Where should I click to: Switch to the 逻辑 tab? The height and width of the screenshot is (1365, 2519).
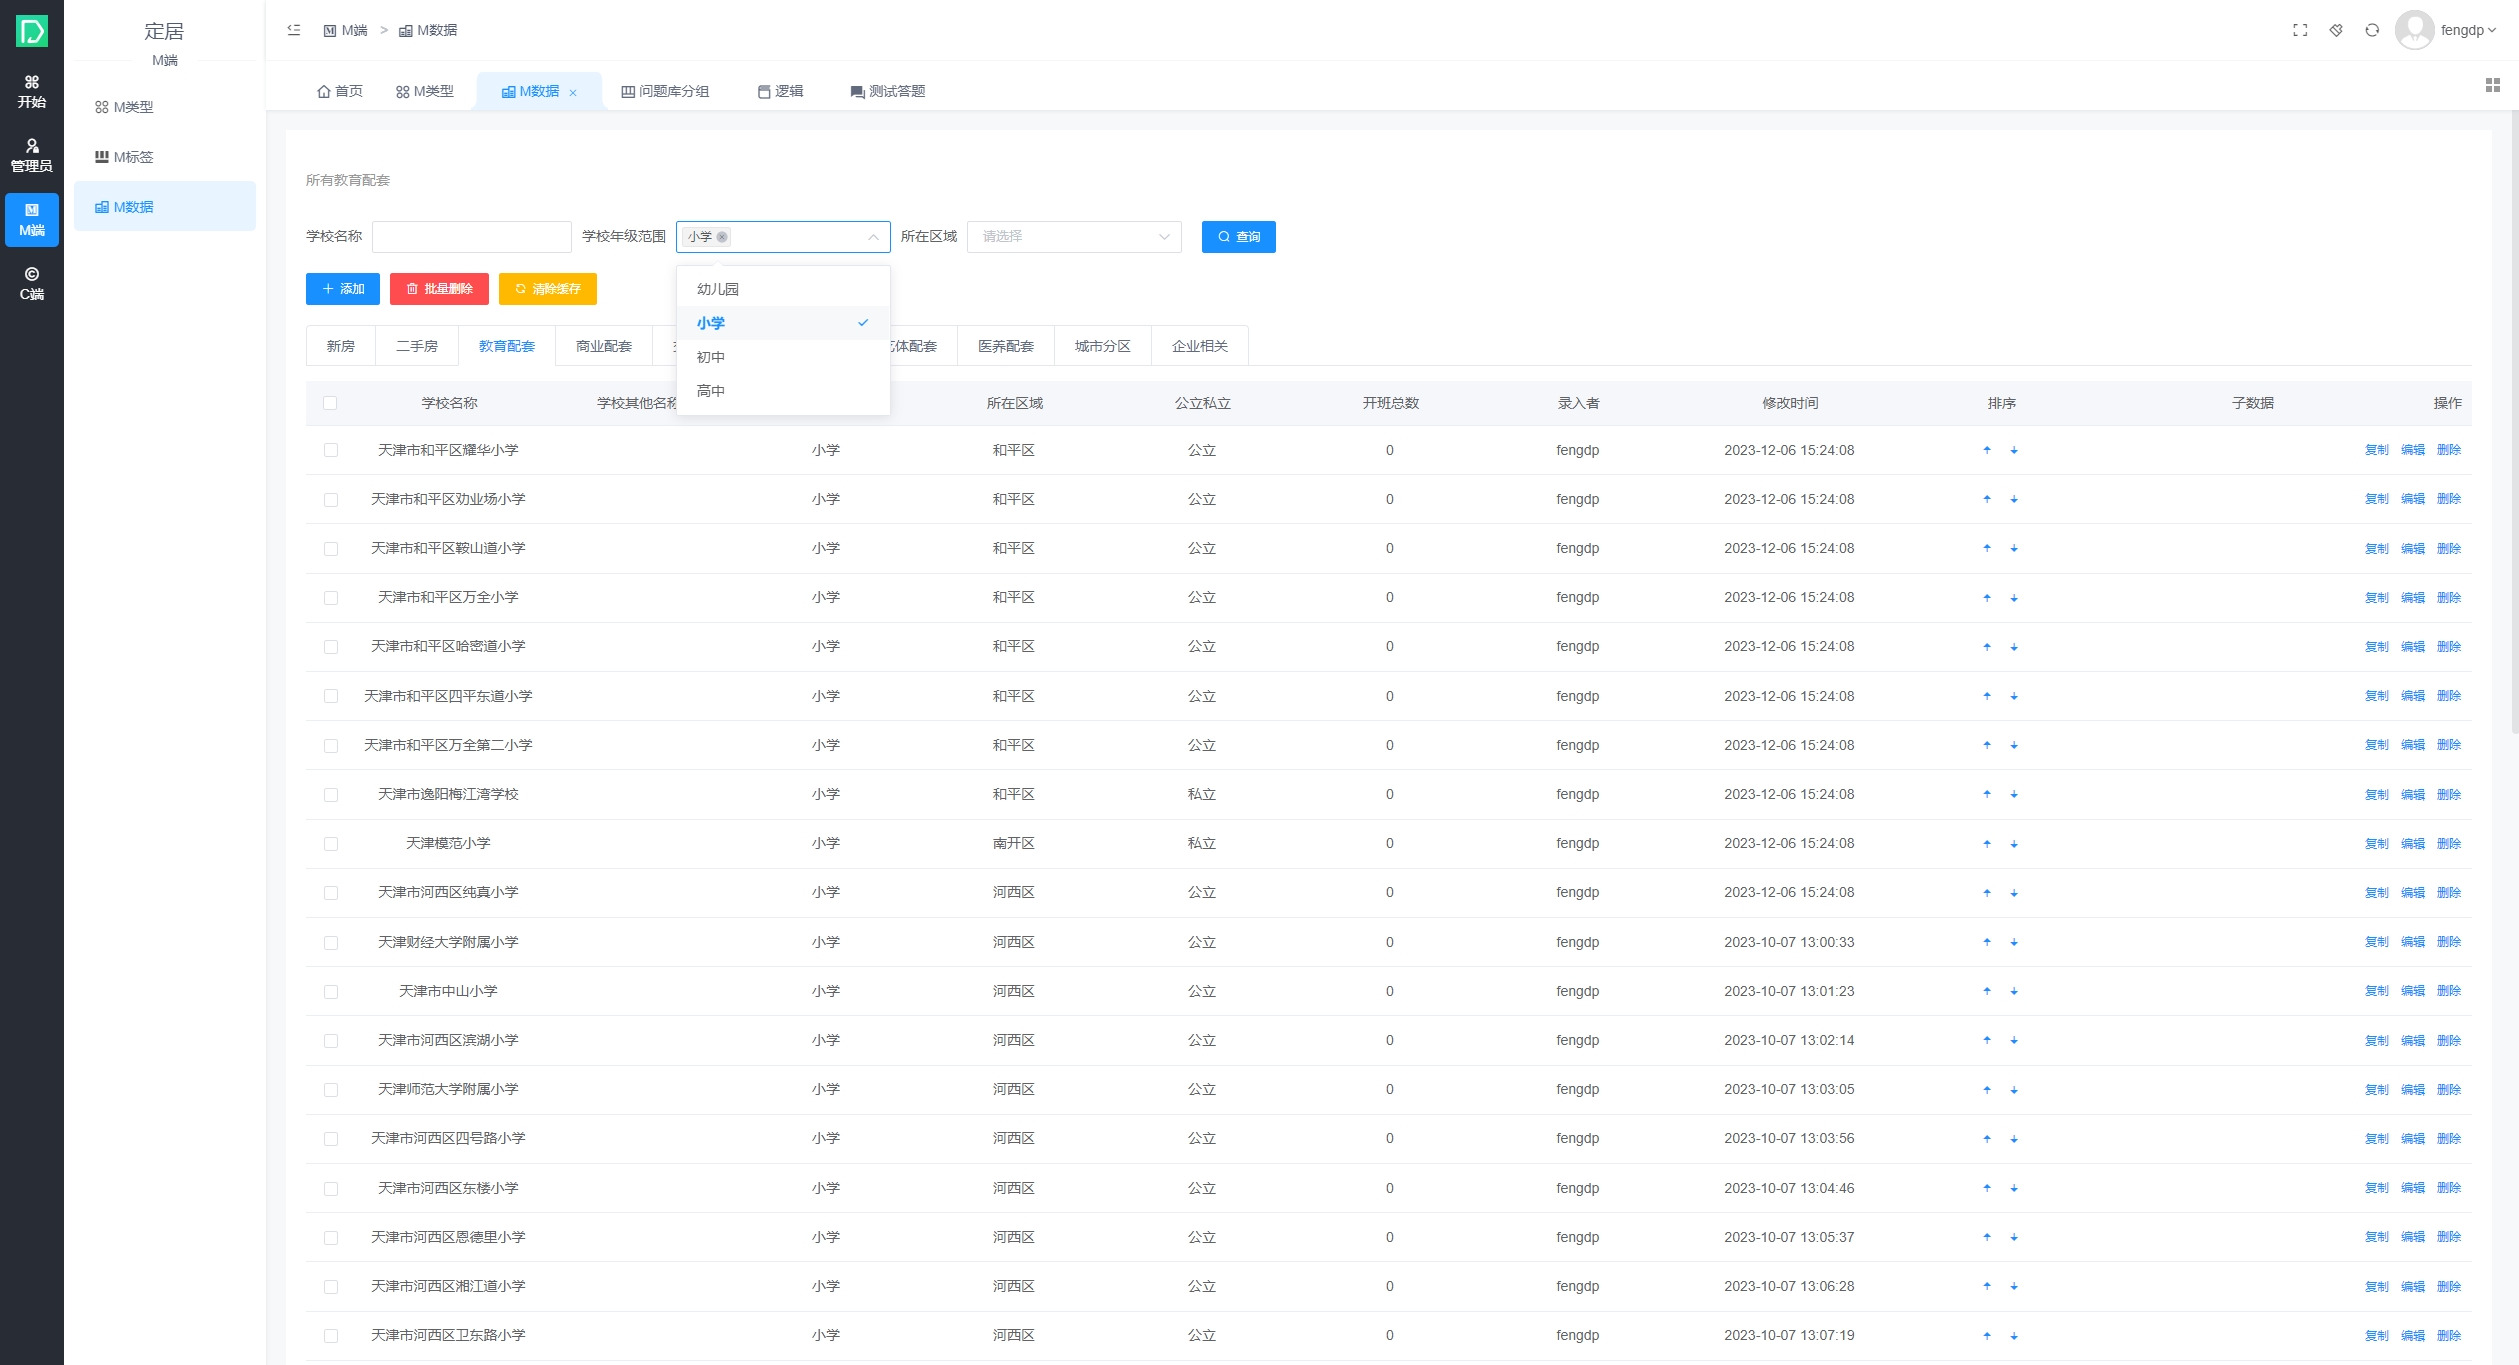[780, 91]
